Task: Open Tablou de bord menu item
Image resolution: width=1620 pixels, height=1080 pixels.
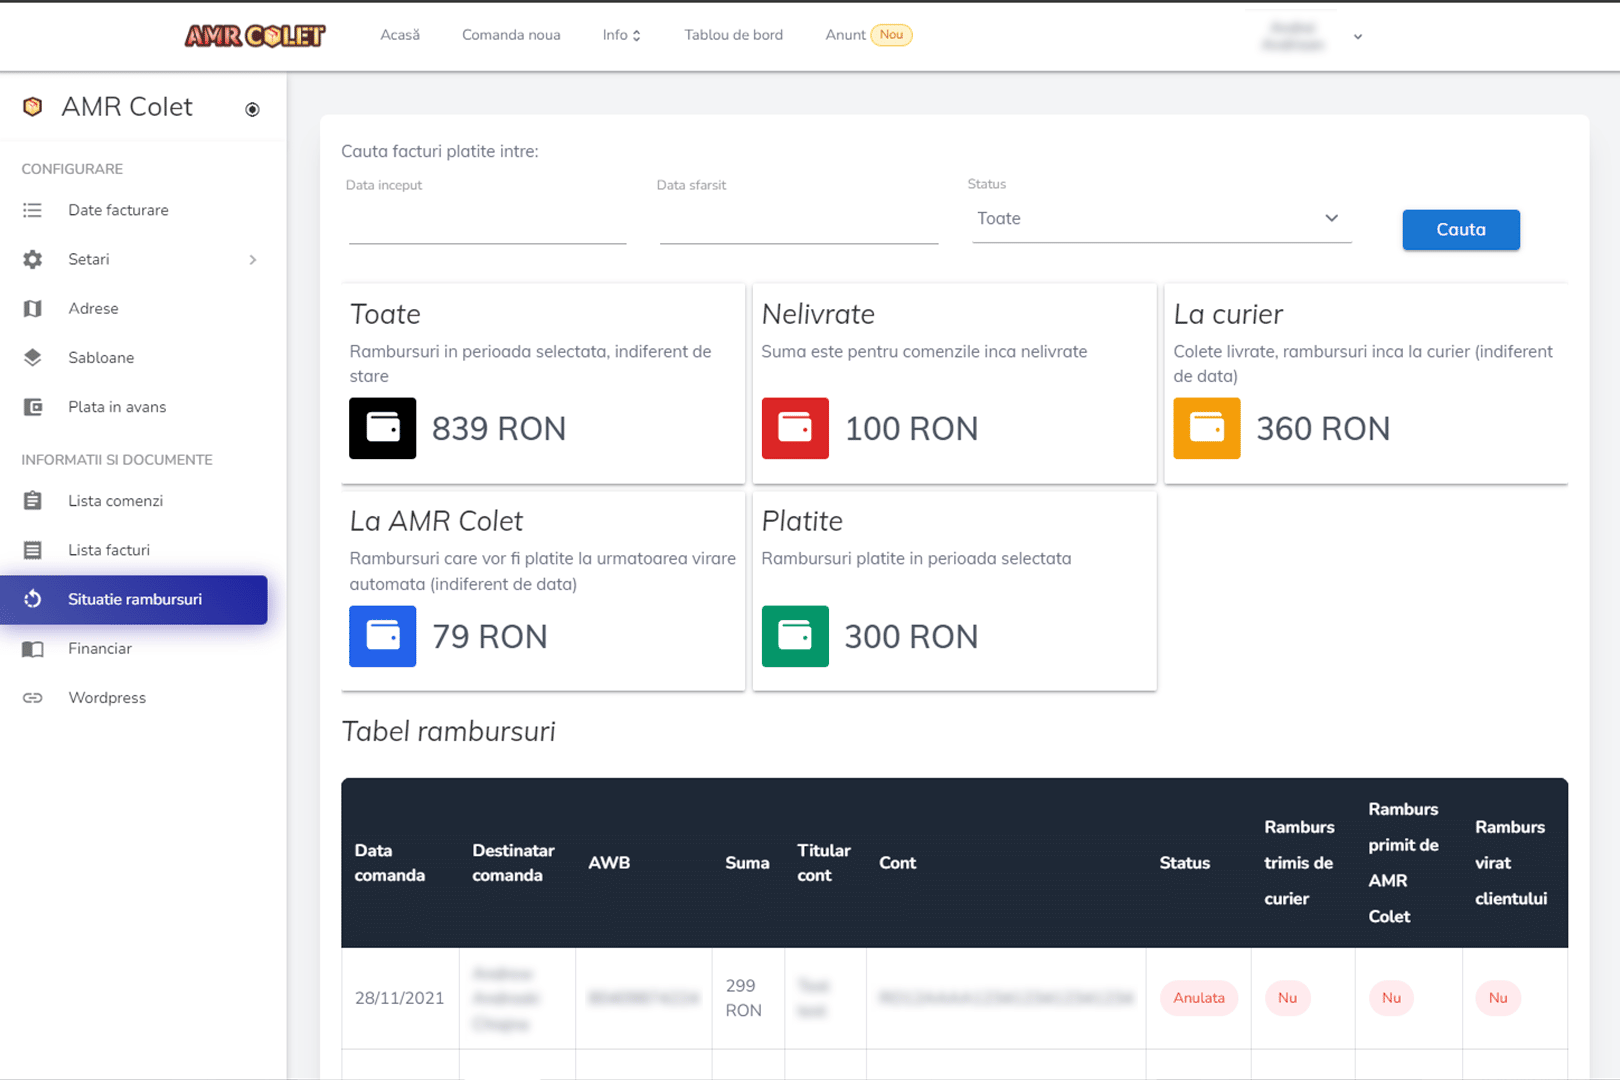Action: pyautogui.click(x=733, y=35)
